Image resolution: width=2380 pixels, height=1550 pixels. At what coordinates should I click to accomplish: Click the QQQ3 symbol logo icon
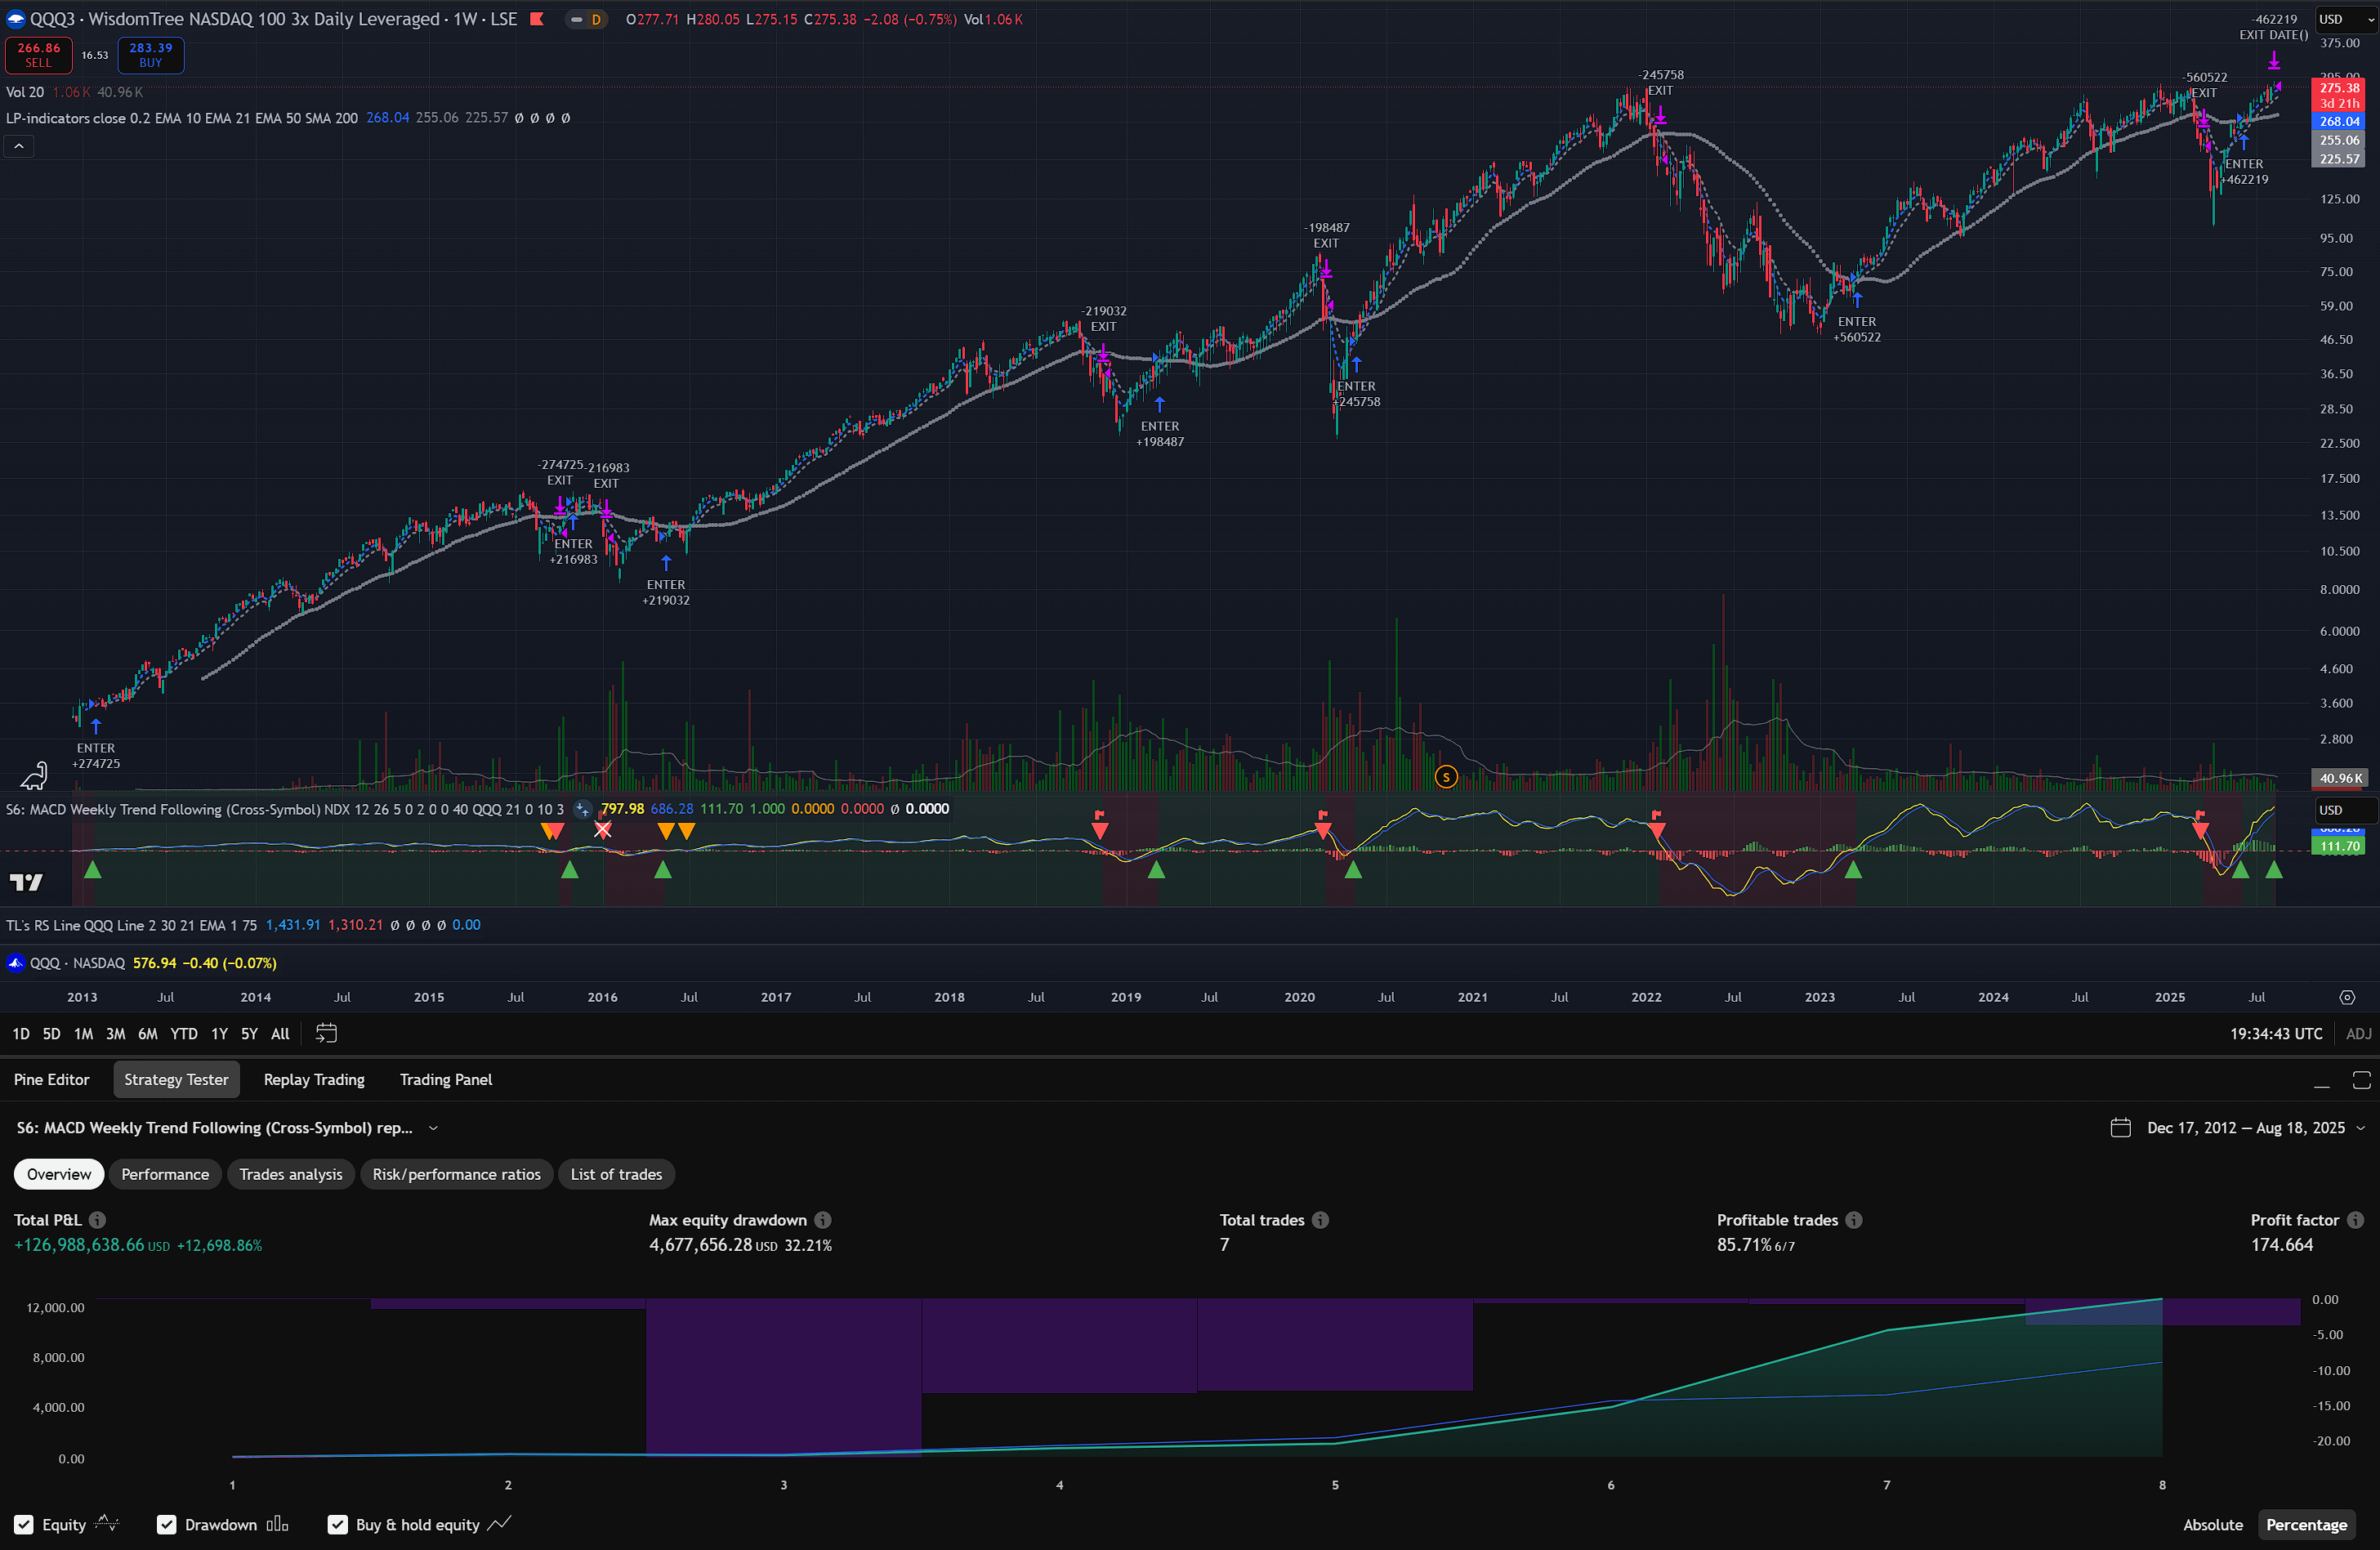pos(16,19)
